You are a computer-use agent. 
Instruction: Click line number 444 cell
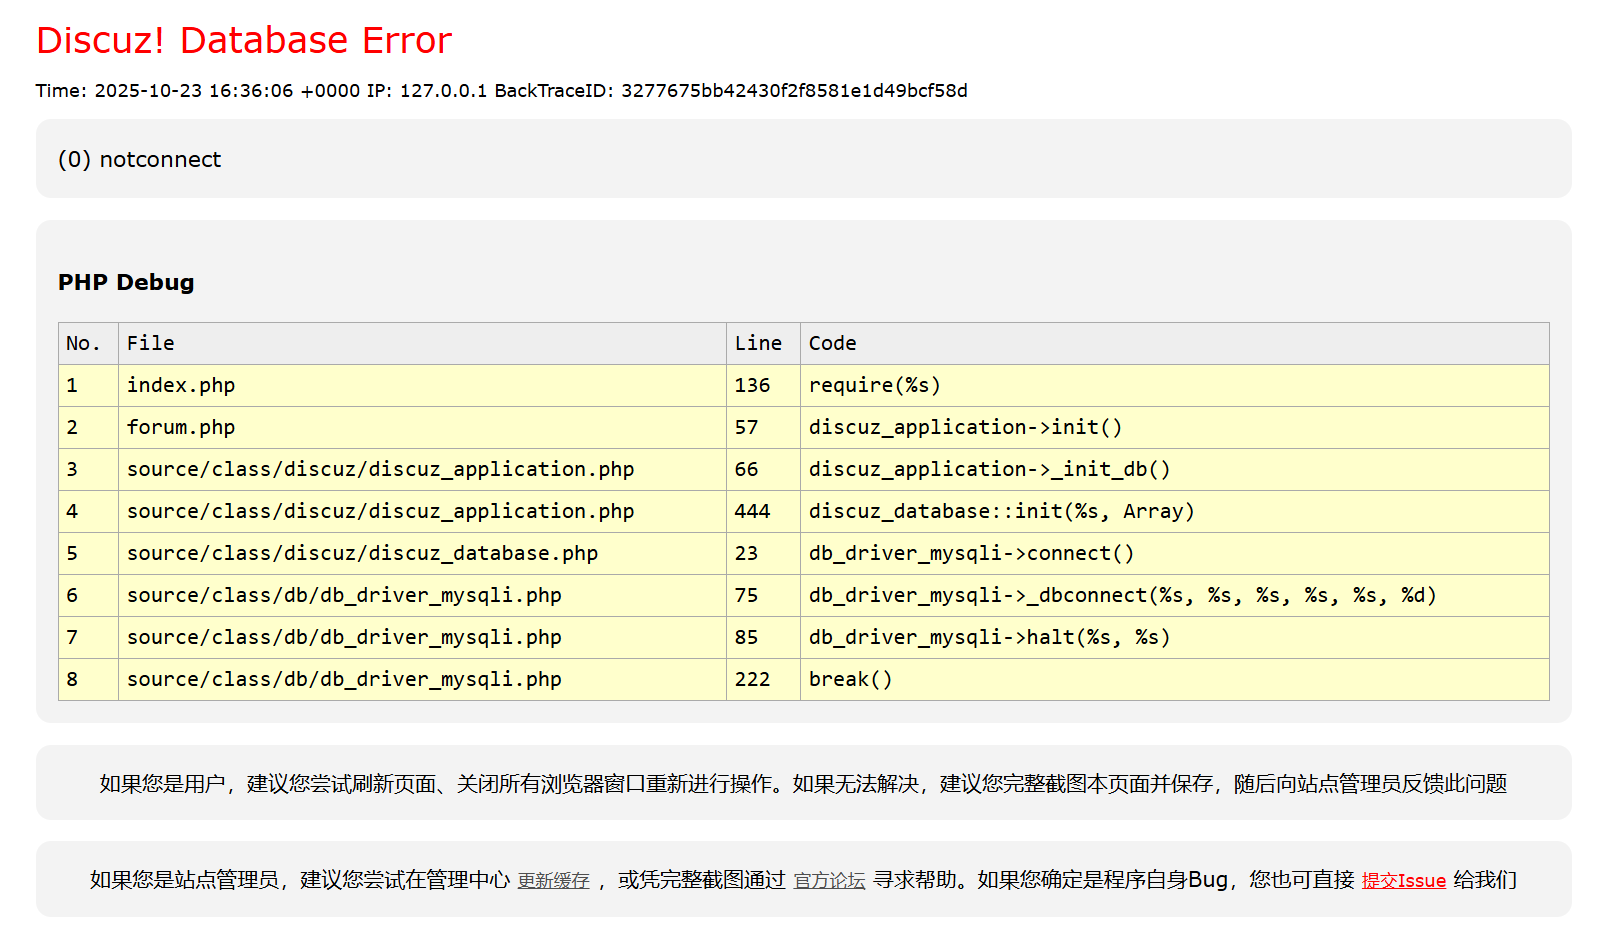(752, 512)
